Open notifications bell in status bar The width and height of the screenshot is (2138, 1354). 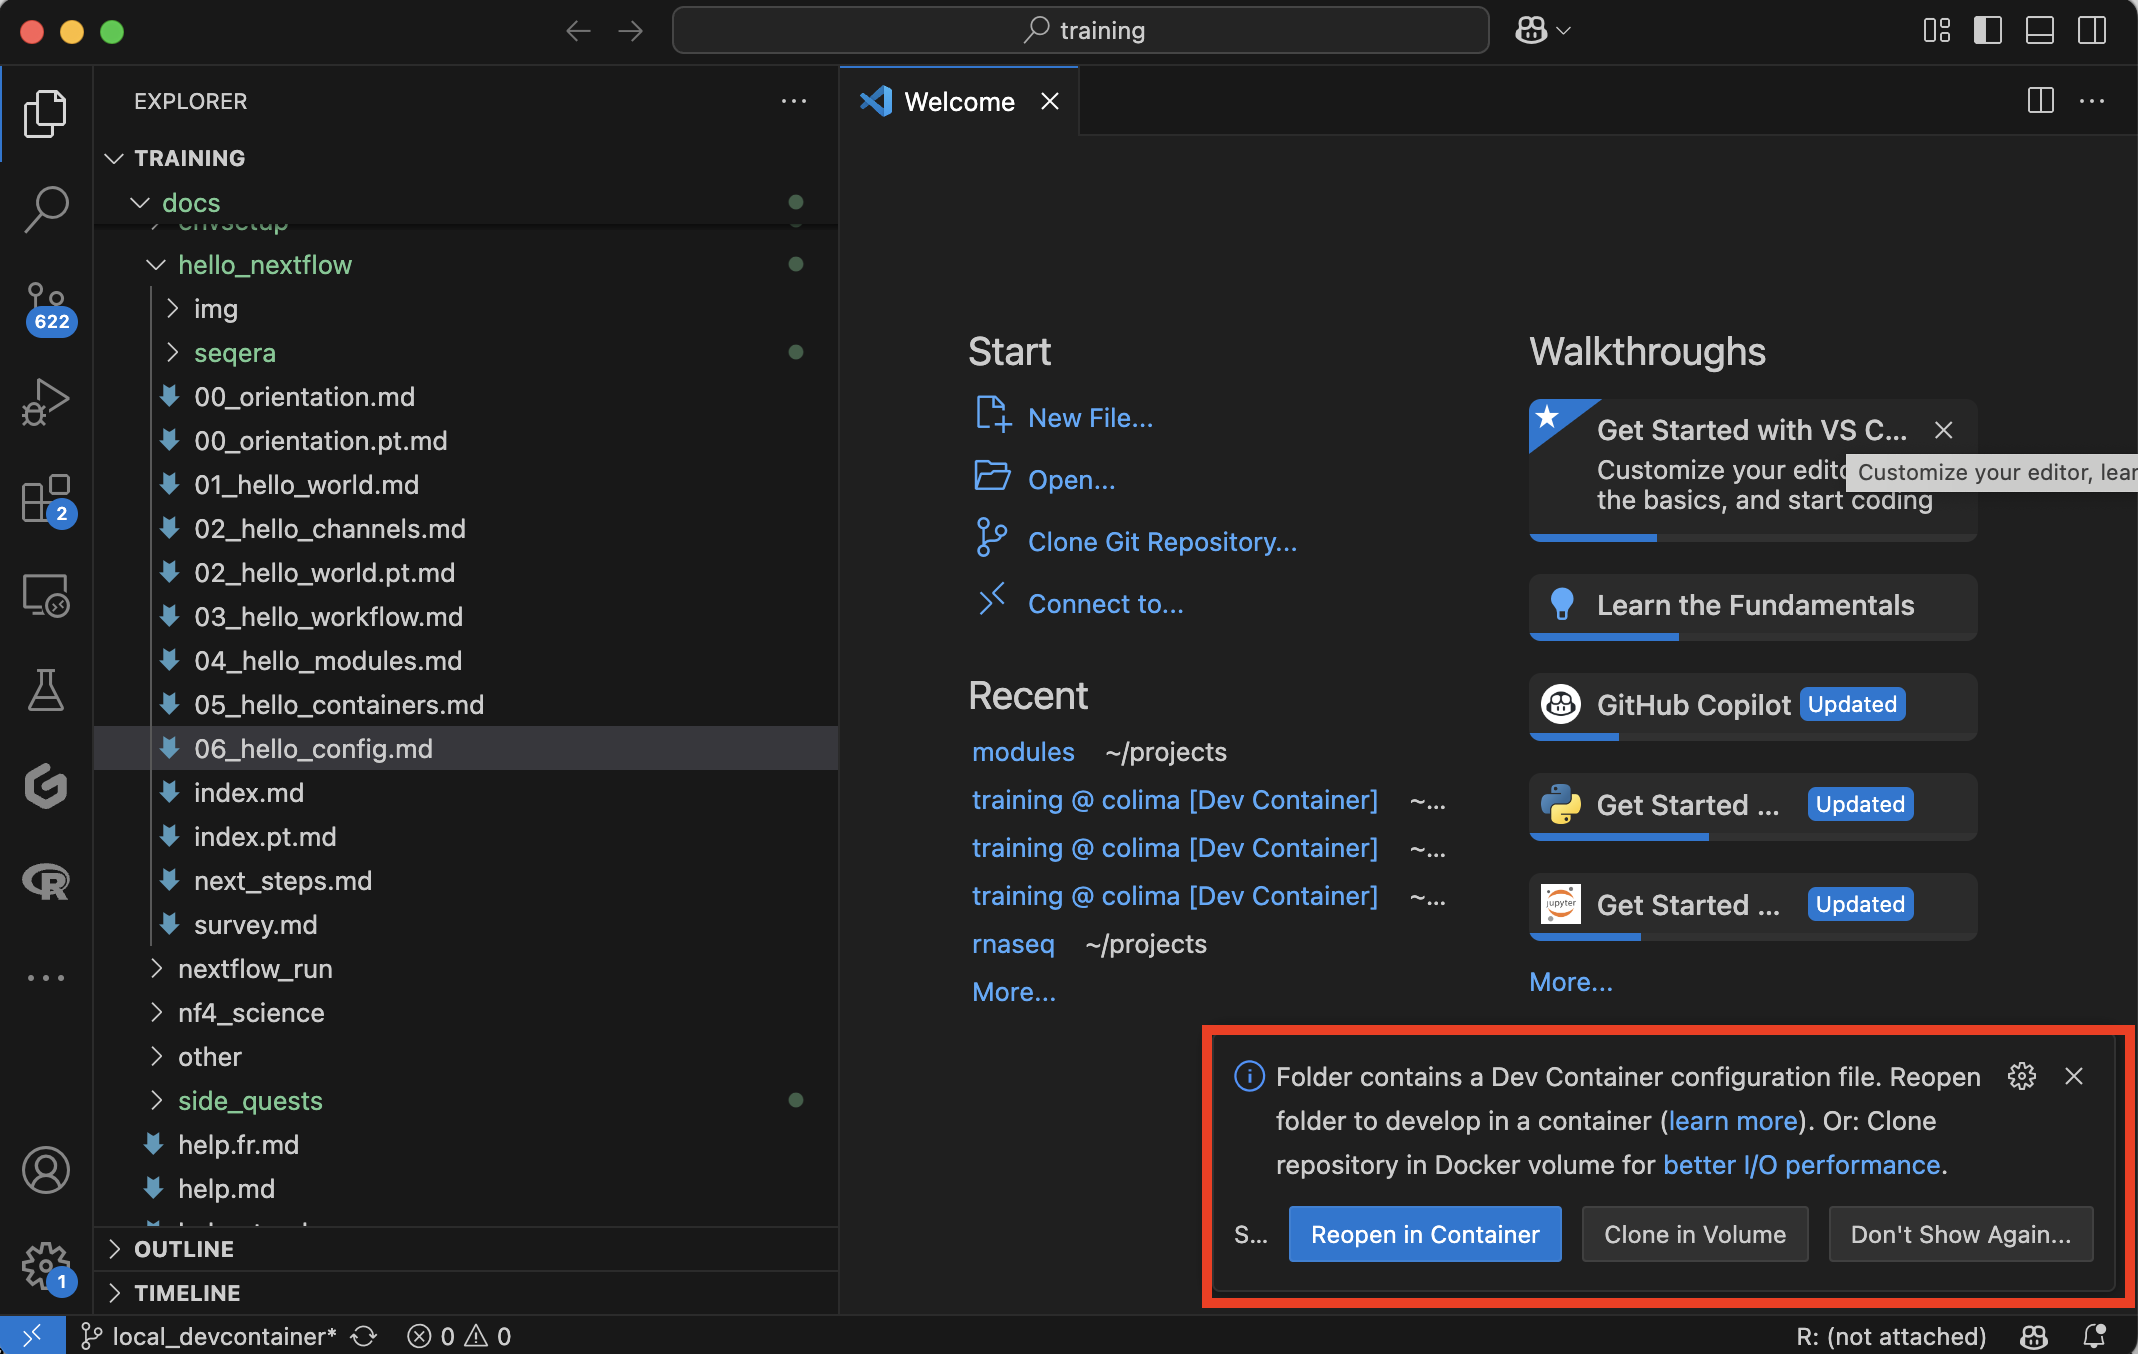point(2094,1336)
